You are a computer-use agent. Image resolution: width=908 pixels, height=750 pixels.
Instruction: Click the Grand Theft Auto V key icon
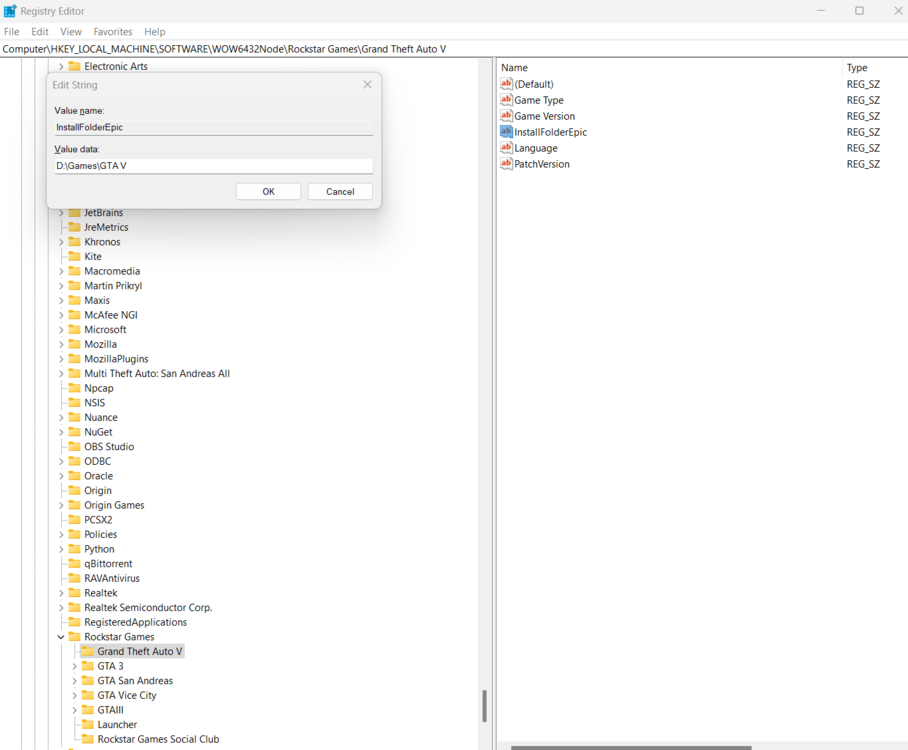(86, 651)
